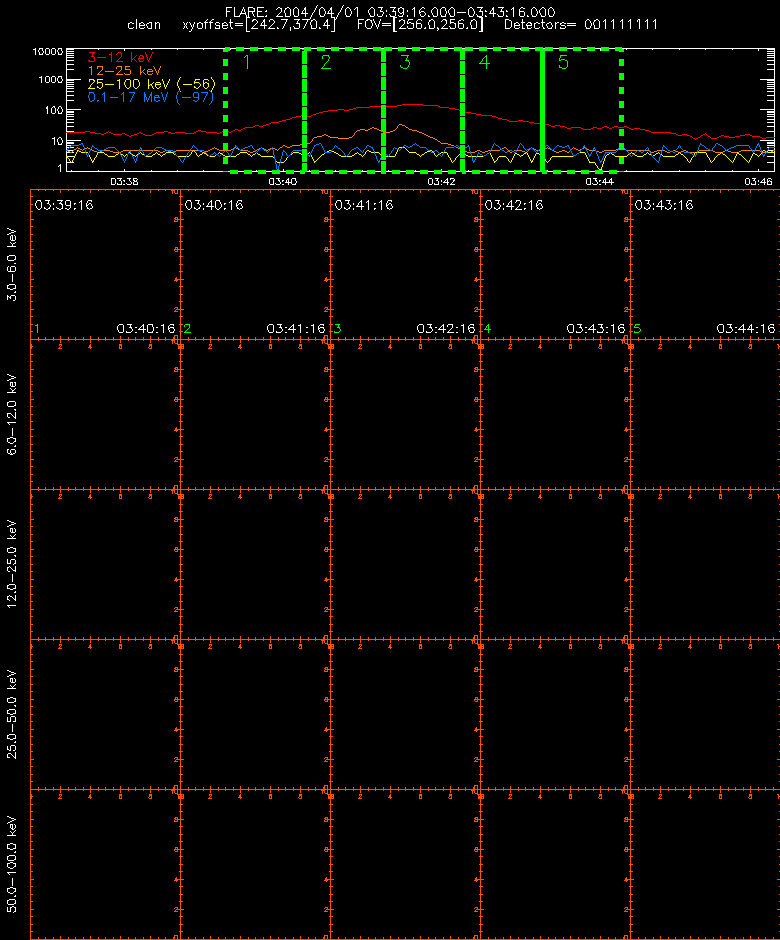780x940 pixels.
Task: Click the 1000 y-axis label
Action: coord(50,80)
